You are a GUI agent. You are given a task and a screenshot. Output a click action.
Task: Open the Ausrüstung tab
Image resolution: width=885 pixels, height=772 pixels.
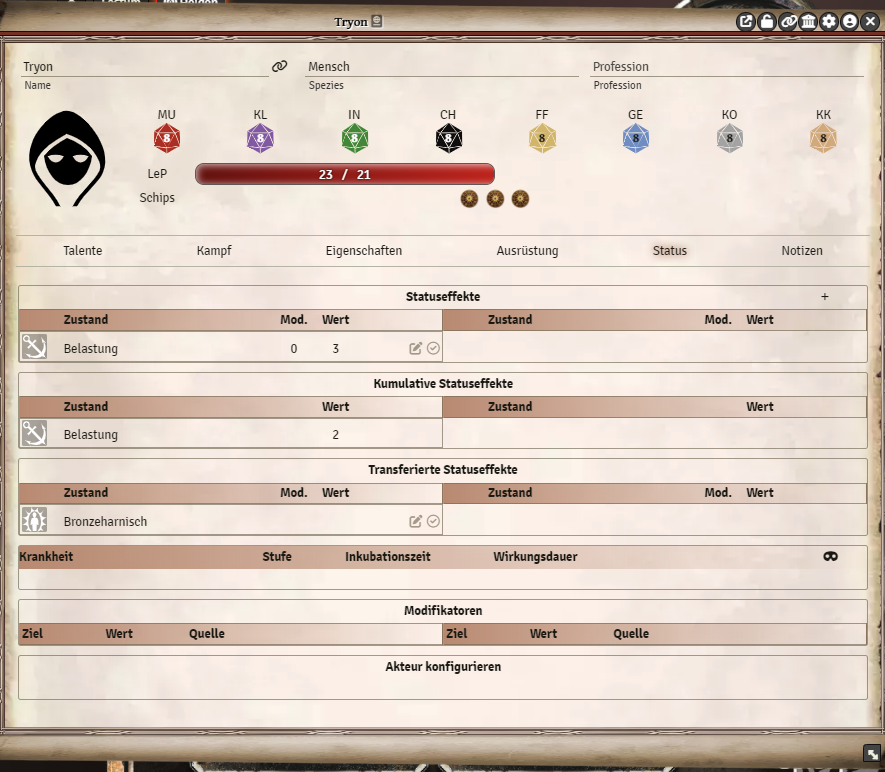point(527,251)
